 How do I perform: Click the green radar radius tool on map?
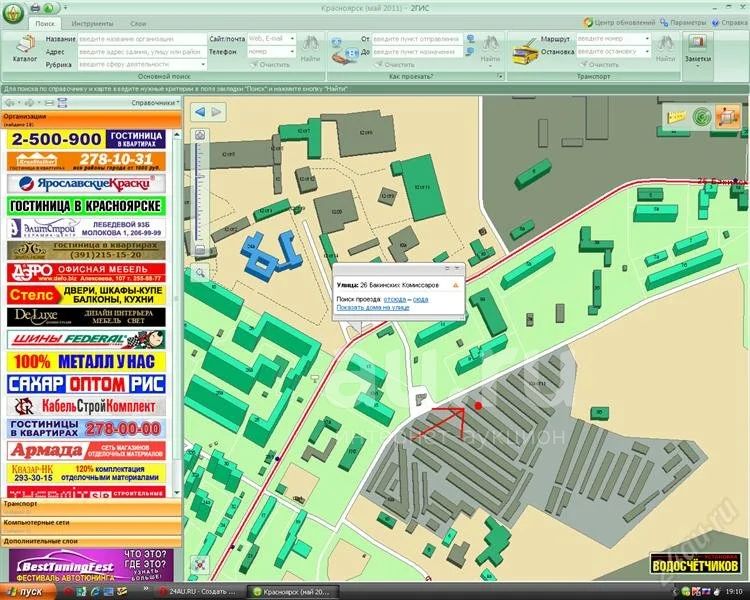pyautogui.click(x=701, y=116)
